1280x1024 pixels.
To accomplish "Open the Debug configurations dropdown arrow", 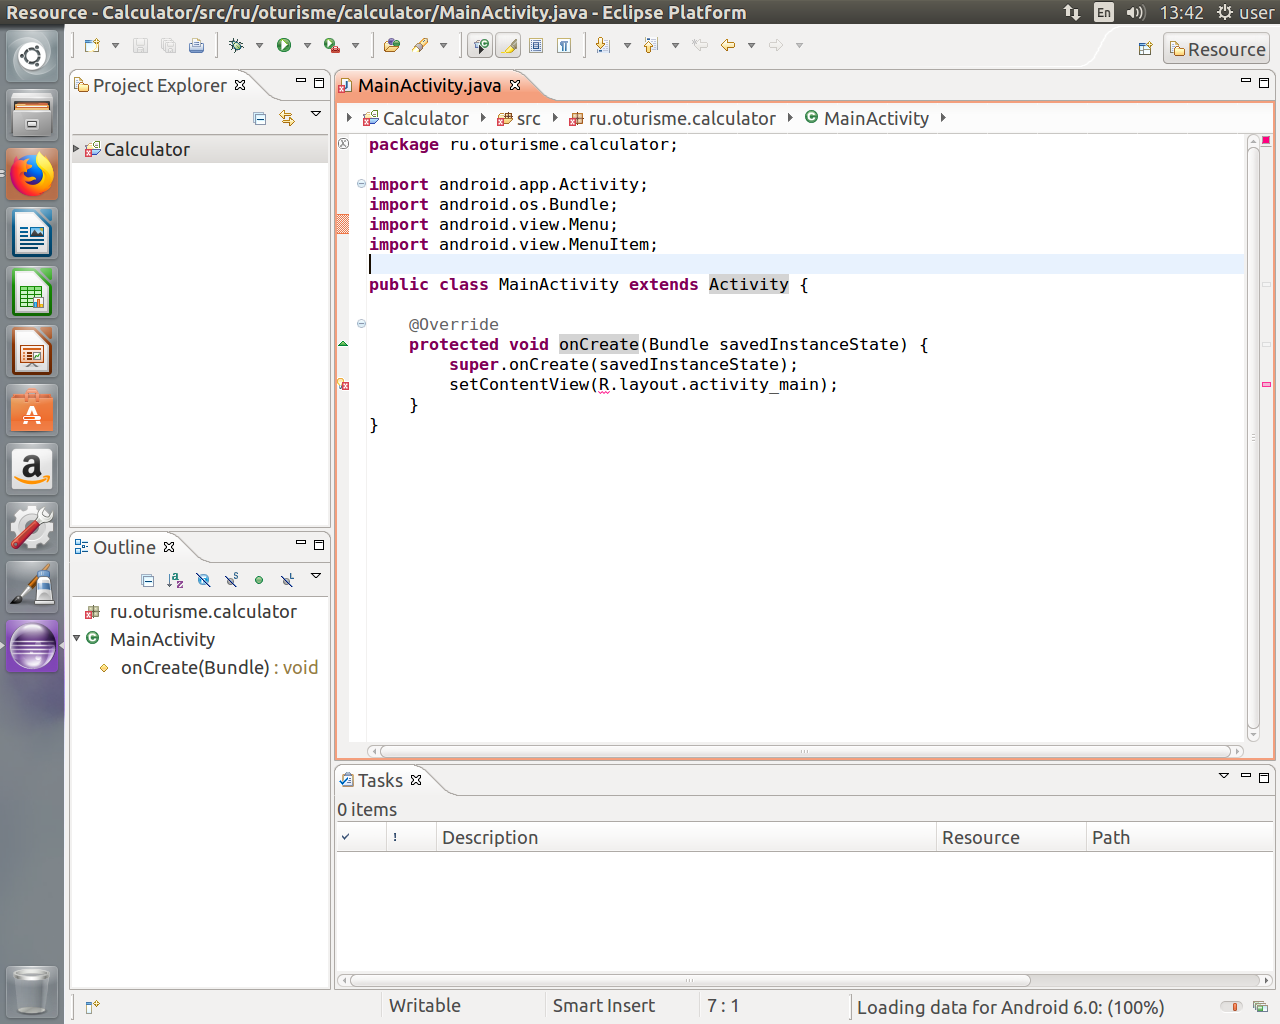I will 259,45.
